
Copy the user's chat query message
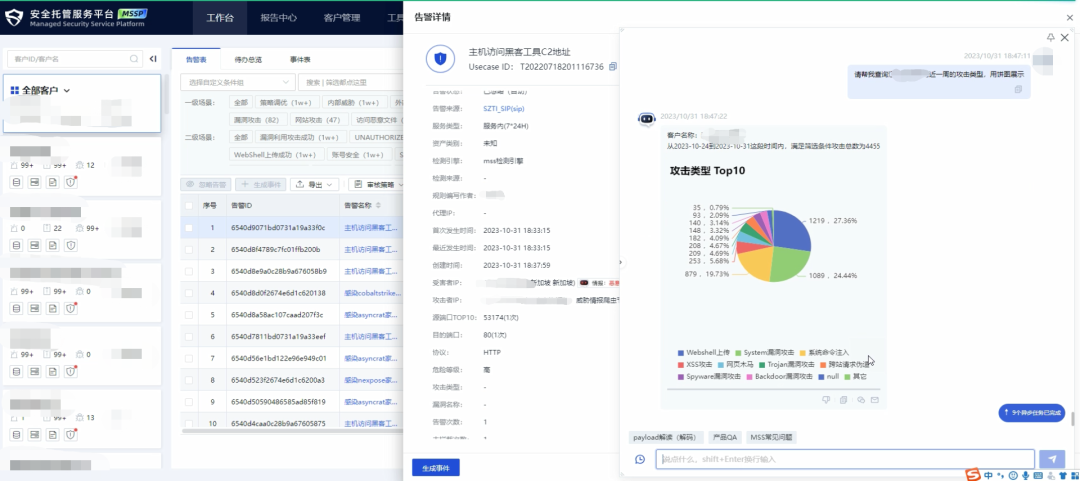(1018, 90)
